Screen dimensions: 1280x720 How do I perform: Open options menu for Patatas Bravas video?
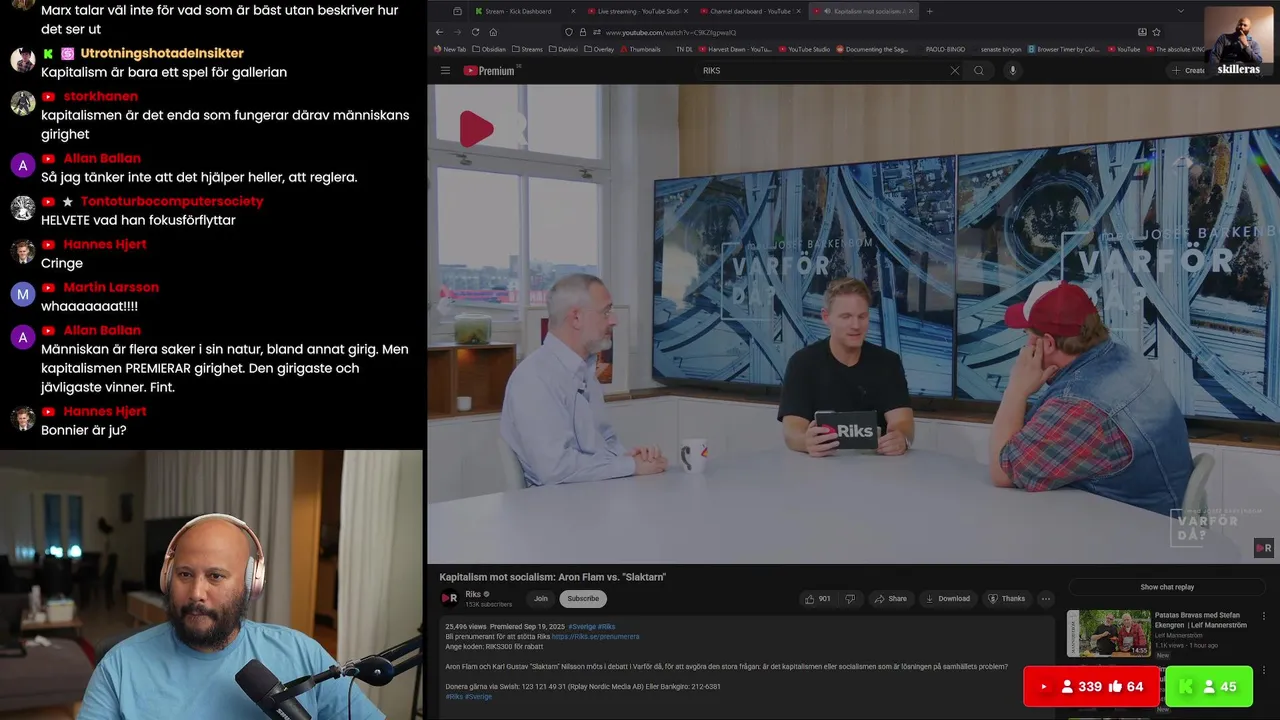(1263, 616)
